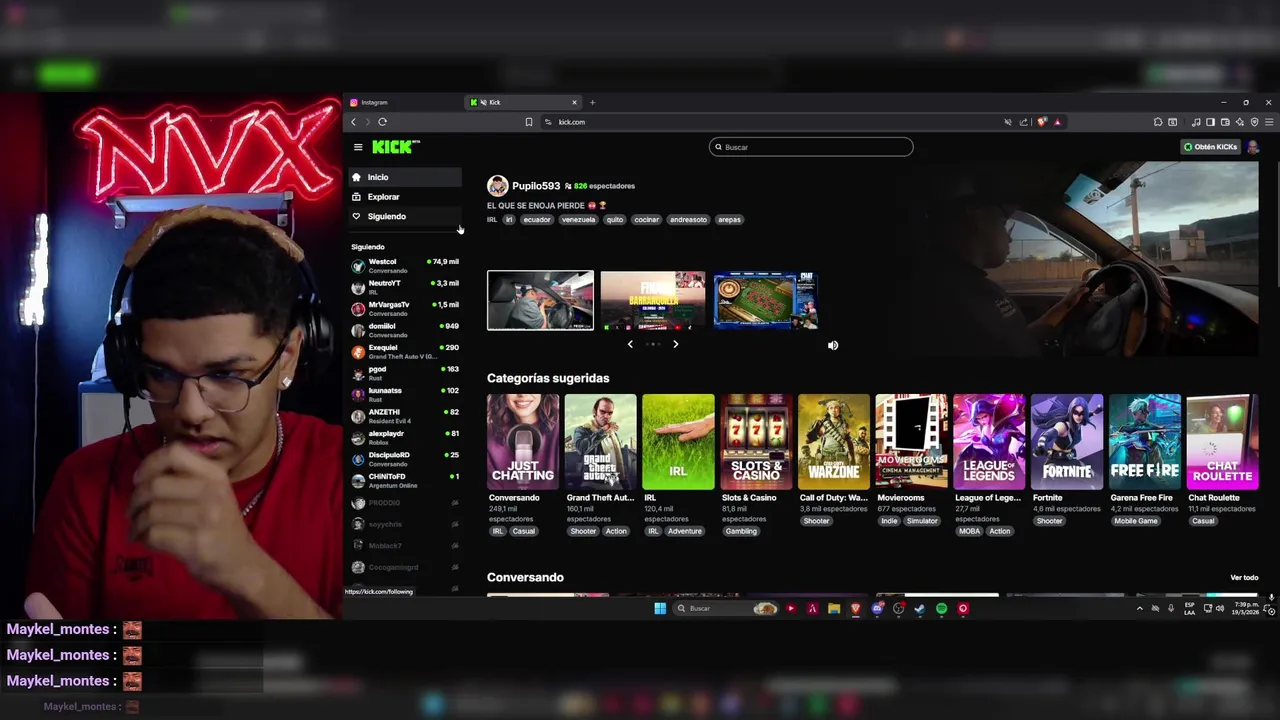Click the venezuela stream tag
1280x720 pixels.
578,220
